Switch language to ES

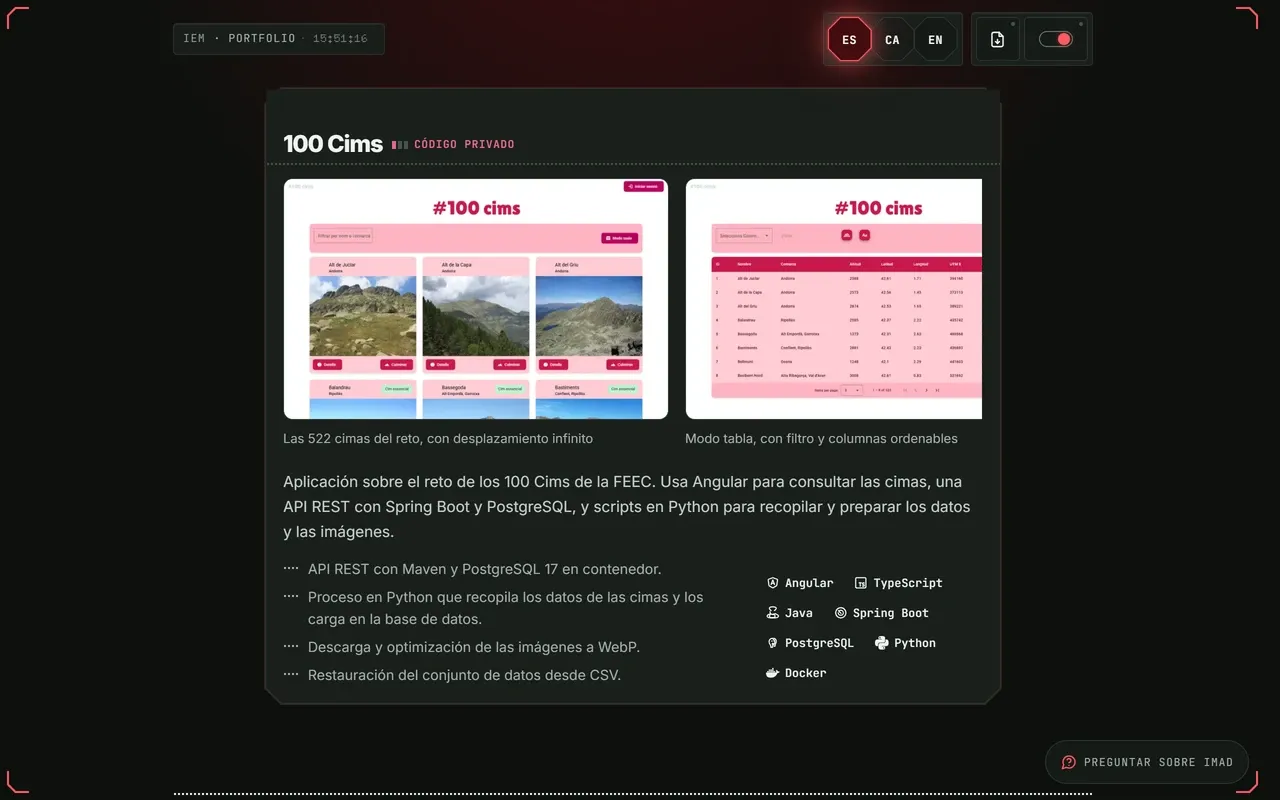849,40
